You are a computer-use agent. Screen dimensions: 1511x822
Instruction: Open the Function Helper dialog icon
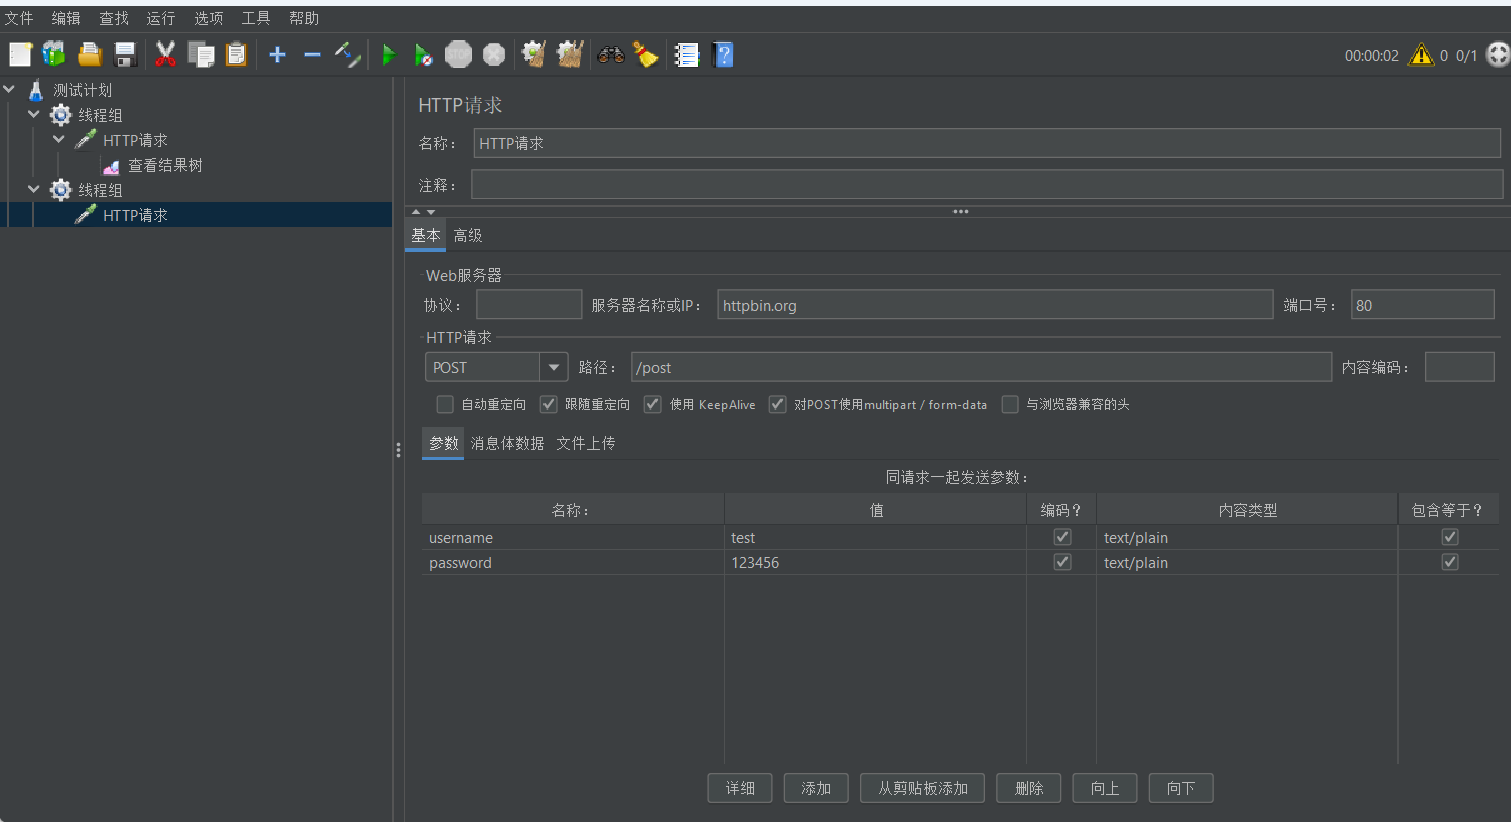coord(686,54)
